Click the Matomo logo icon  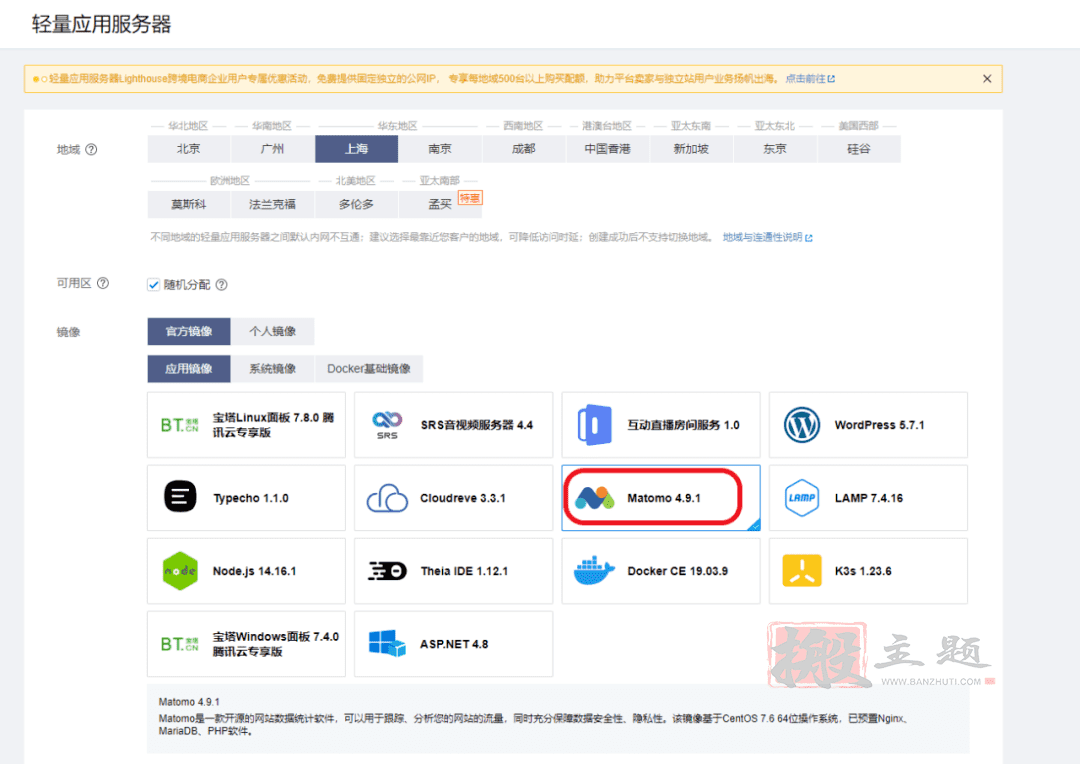pyautogui.click(x=594, y=497)
